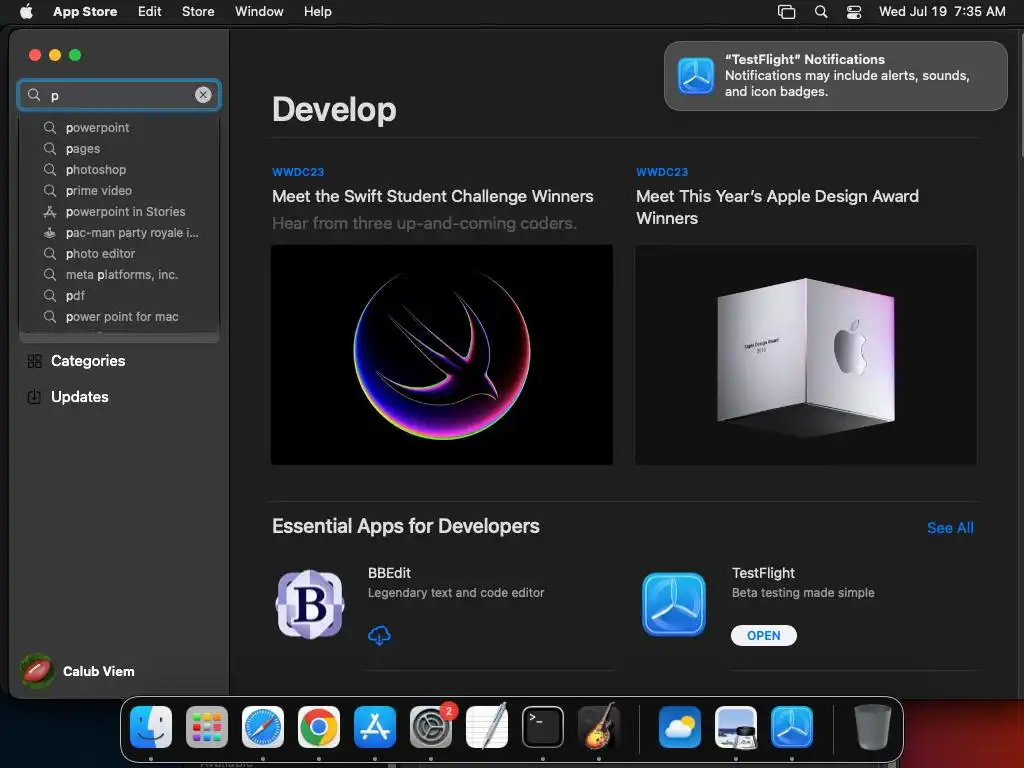The height and width of the screenshot is (768, 1024).
Task: Choose the photo editor suggestion
Action: click(x=119, y=253)
